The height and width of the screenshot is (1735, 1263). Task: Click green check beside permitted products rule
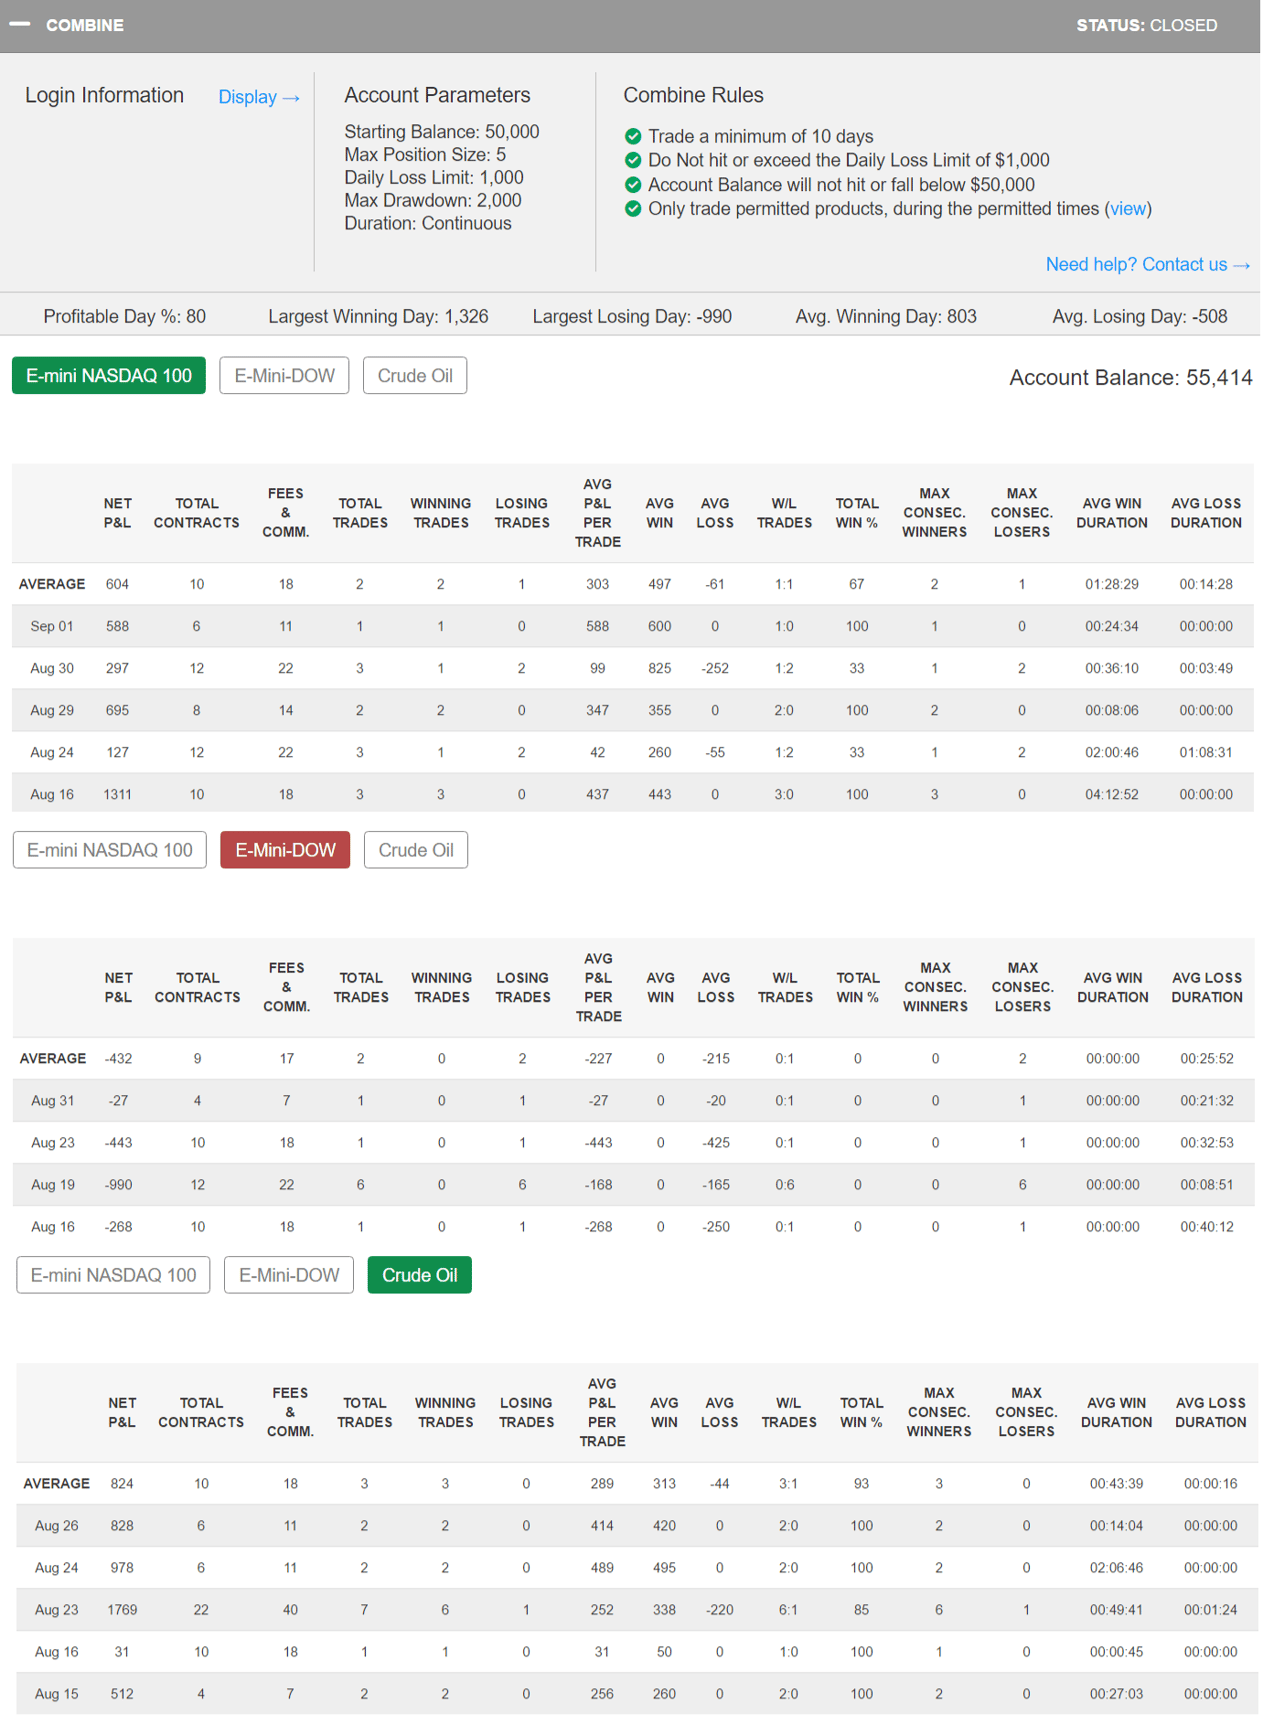tap(633, 209)
